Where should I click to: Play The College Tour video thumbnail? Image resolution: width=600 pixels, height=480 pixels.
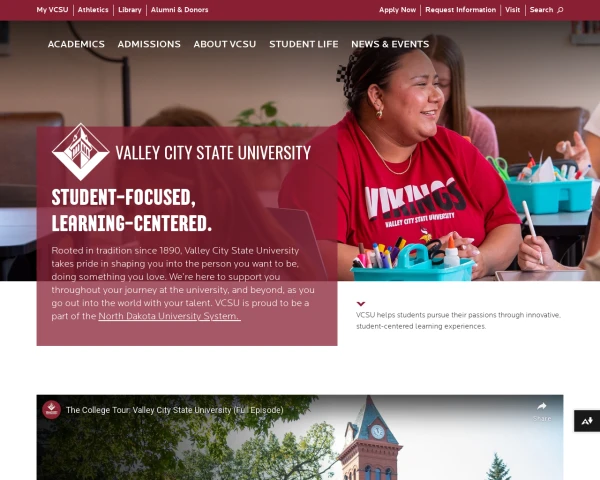300,438
